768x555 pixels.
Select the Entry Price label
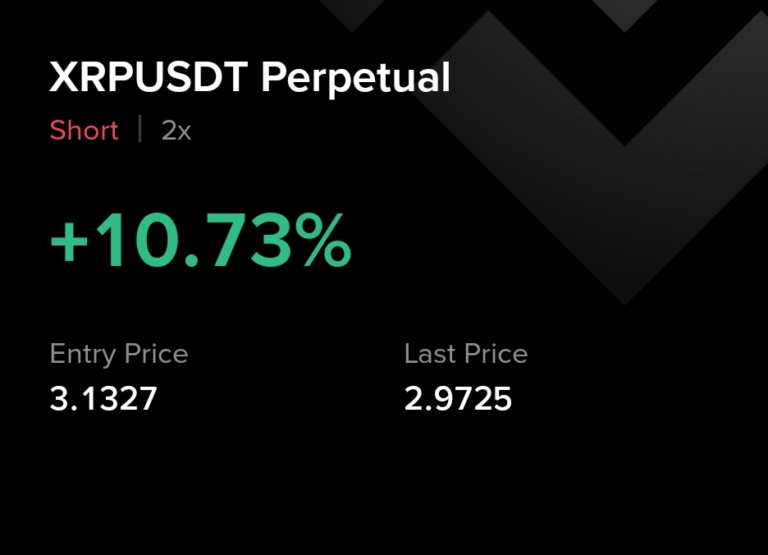[119, 354]
